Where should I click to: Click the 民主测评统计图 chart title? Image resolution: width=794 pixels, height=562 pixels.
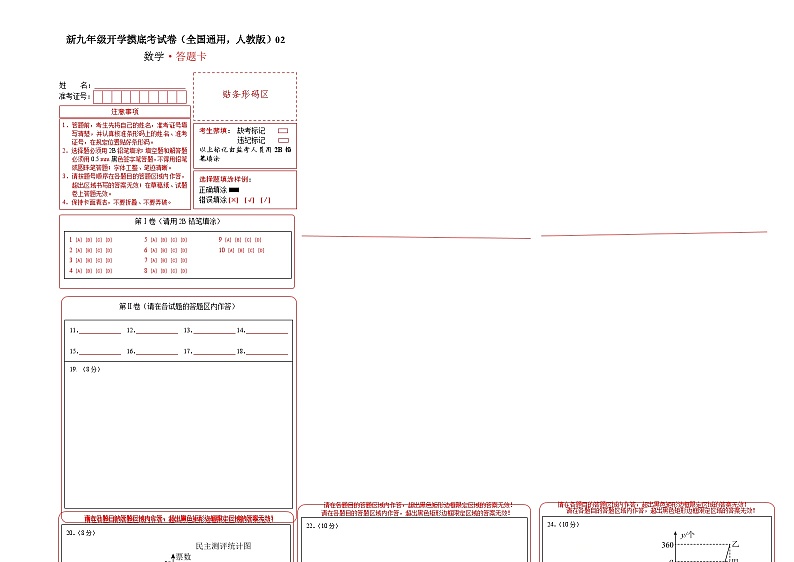tap(223, 546)
